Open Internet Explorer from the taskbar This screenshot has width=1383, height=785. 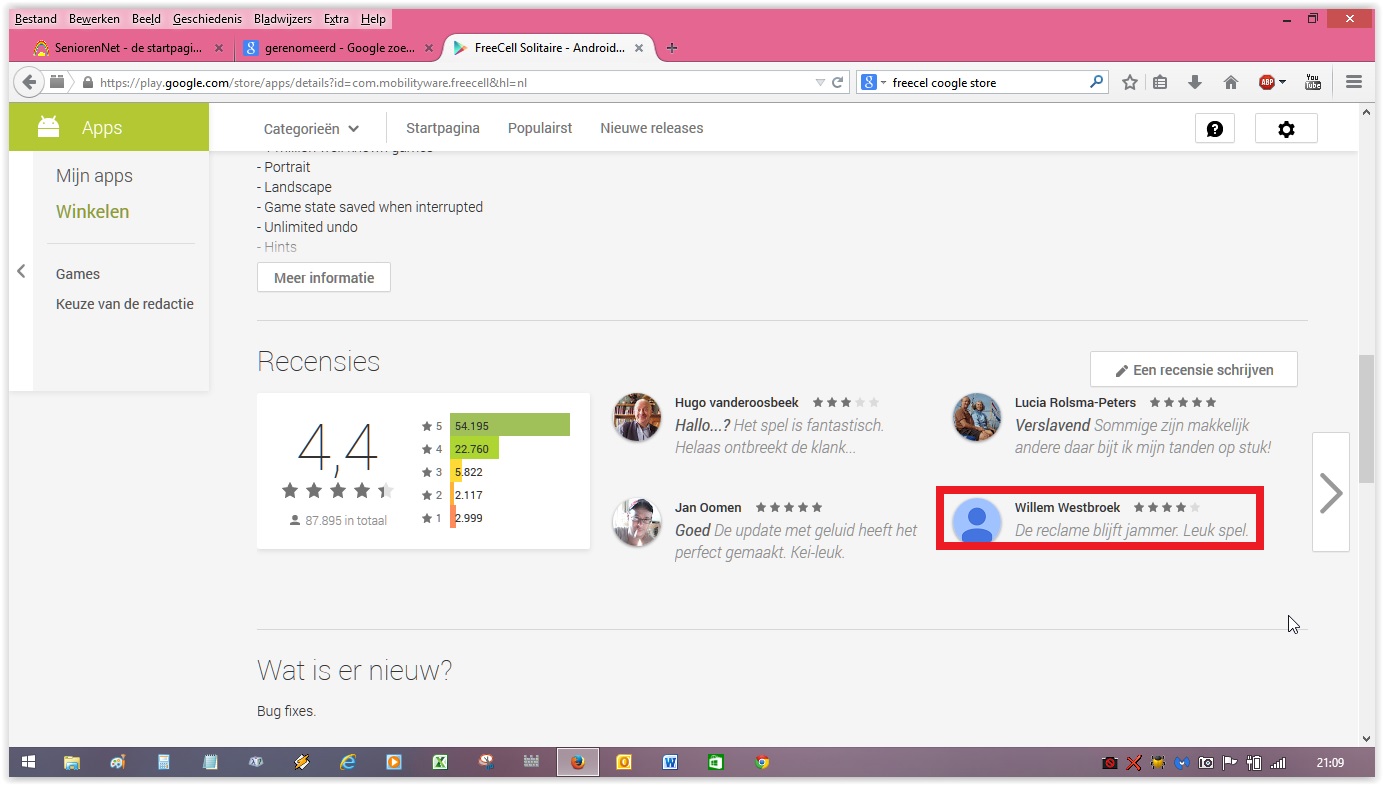[x=348, y=762]
